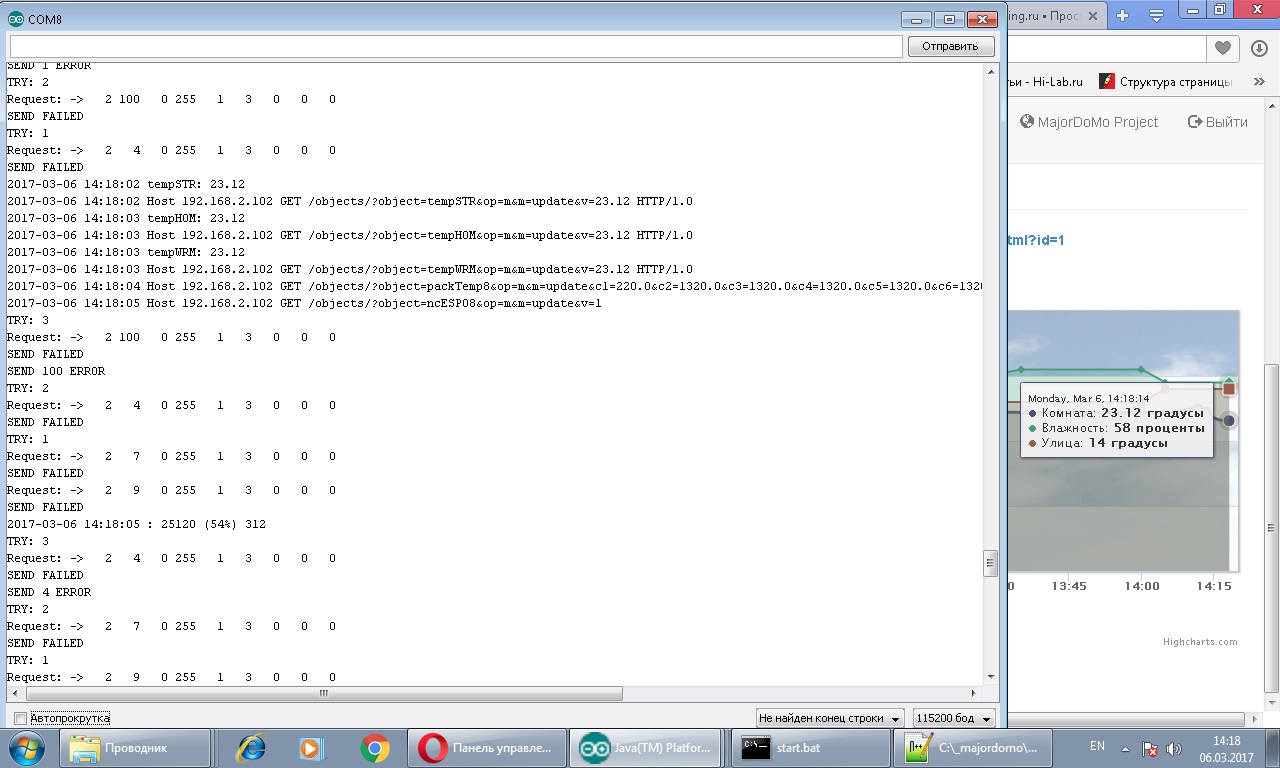The image size is (1280, 768).
Task: Click the browser page vertical scrollbar thumb
Action: [x=1272, y=528]
